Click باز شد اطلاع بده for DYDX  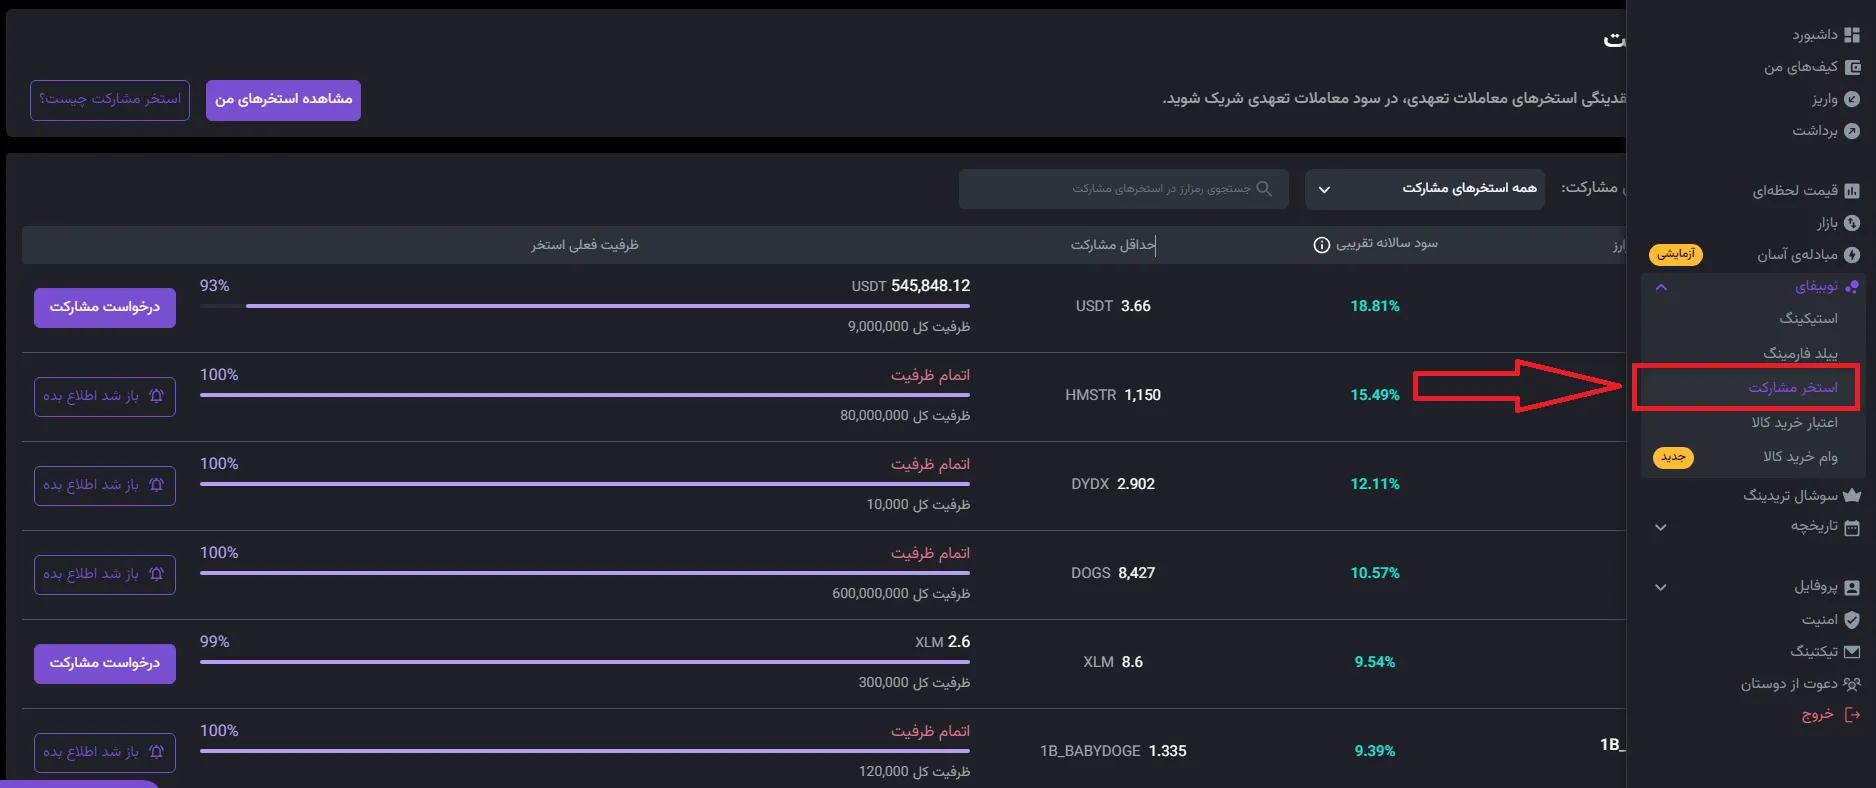(105, 485)
